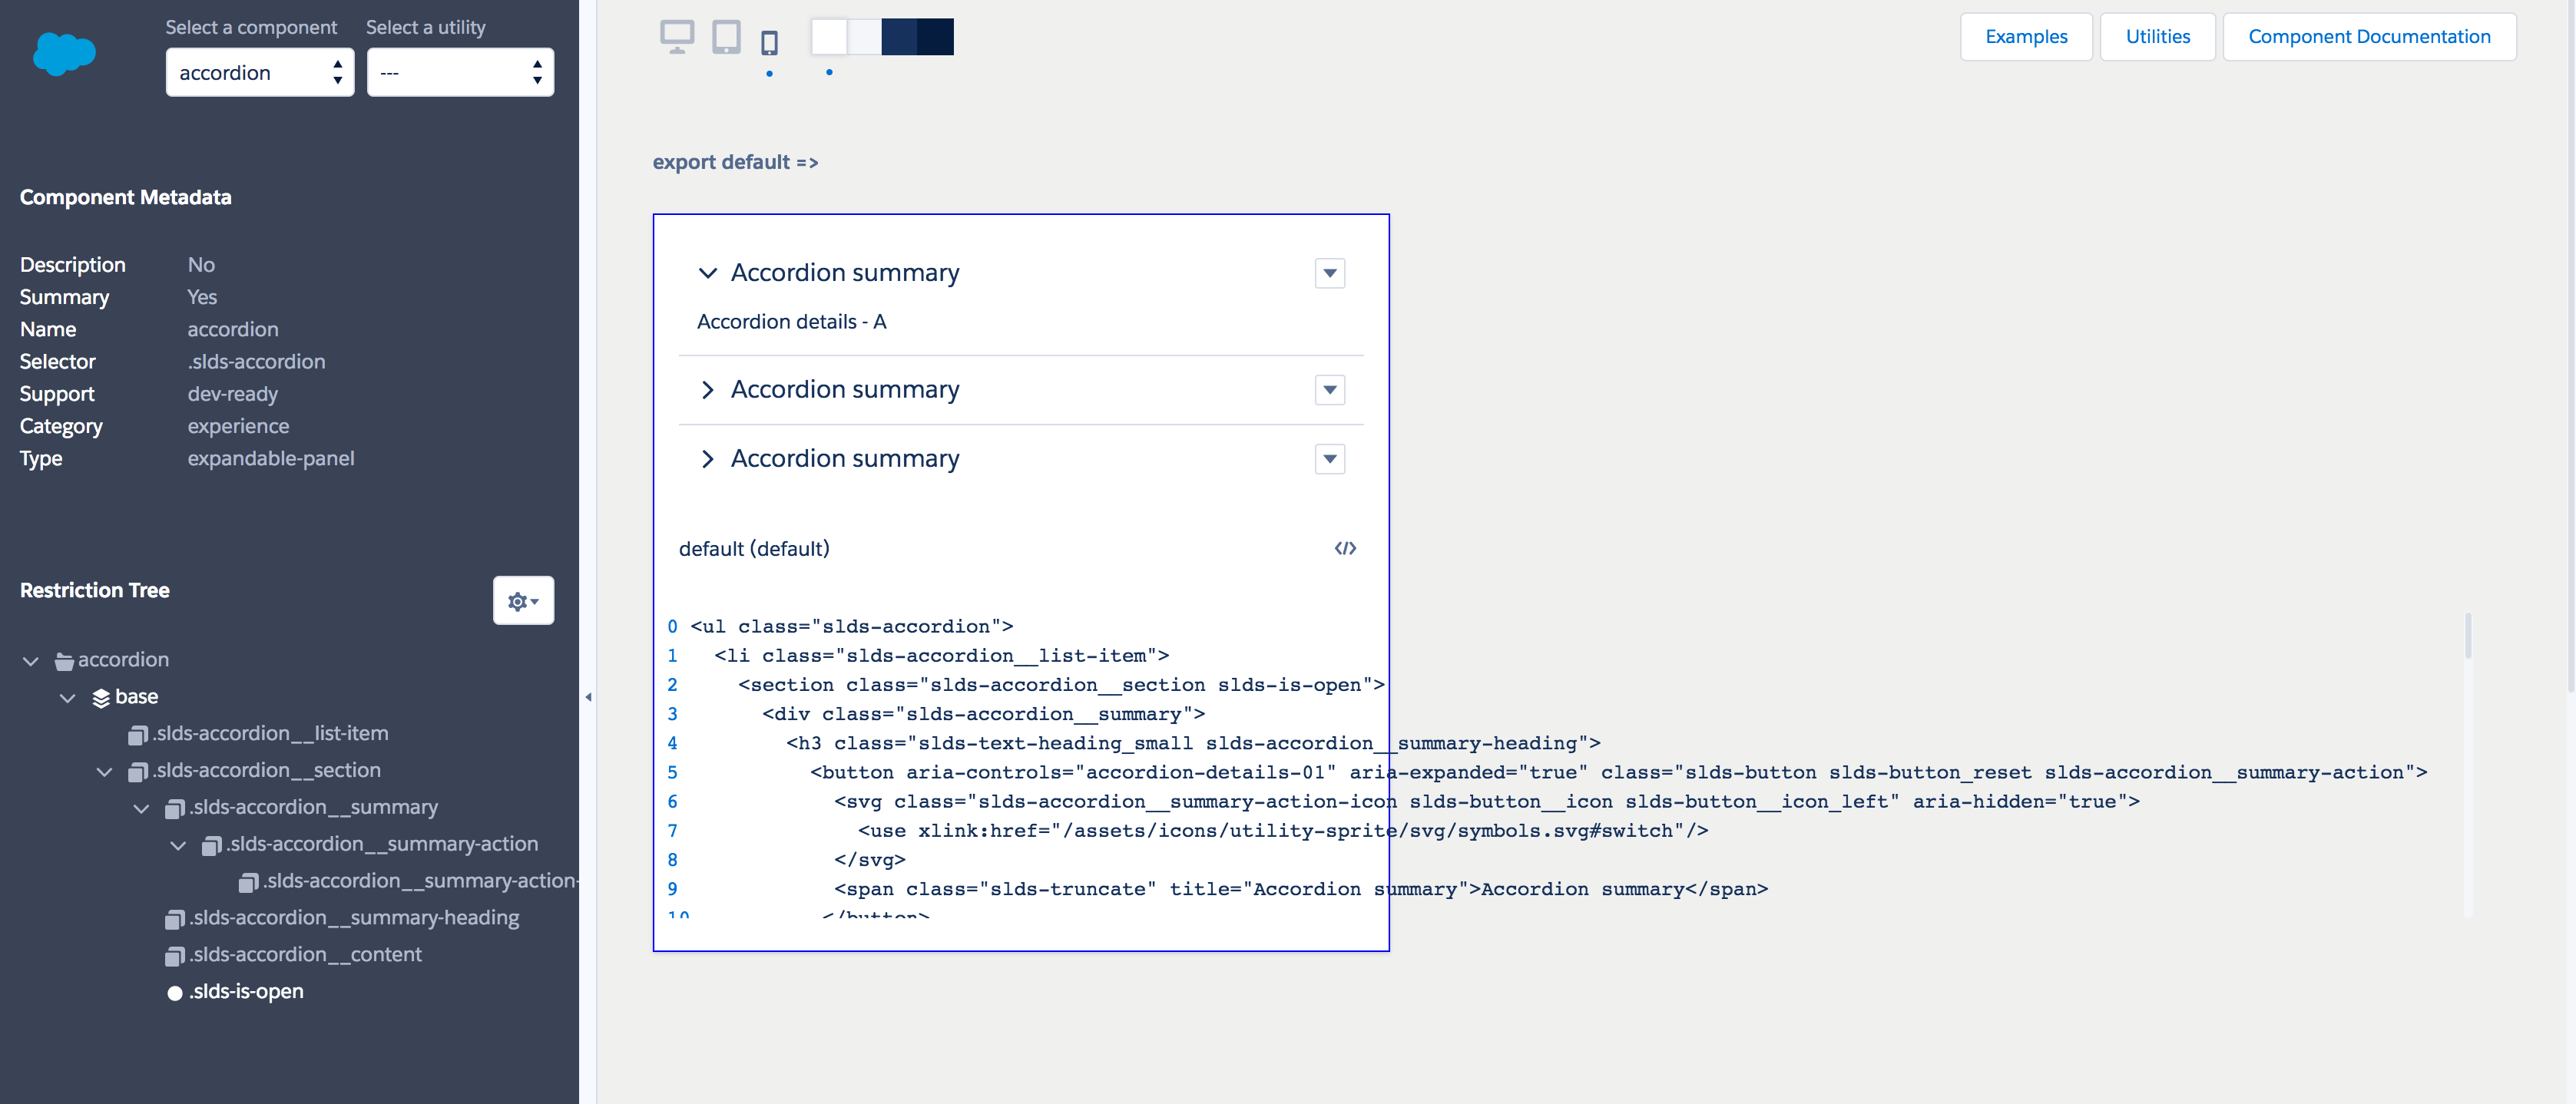The image size is (2576, 1104).
Task: Click the Salesforce cloud logo
Action: point(64,54)
